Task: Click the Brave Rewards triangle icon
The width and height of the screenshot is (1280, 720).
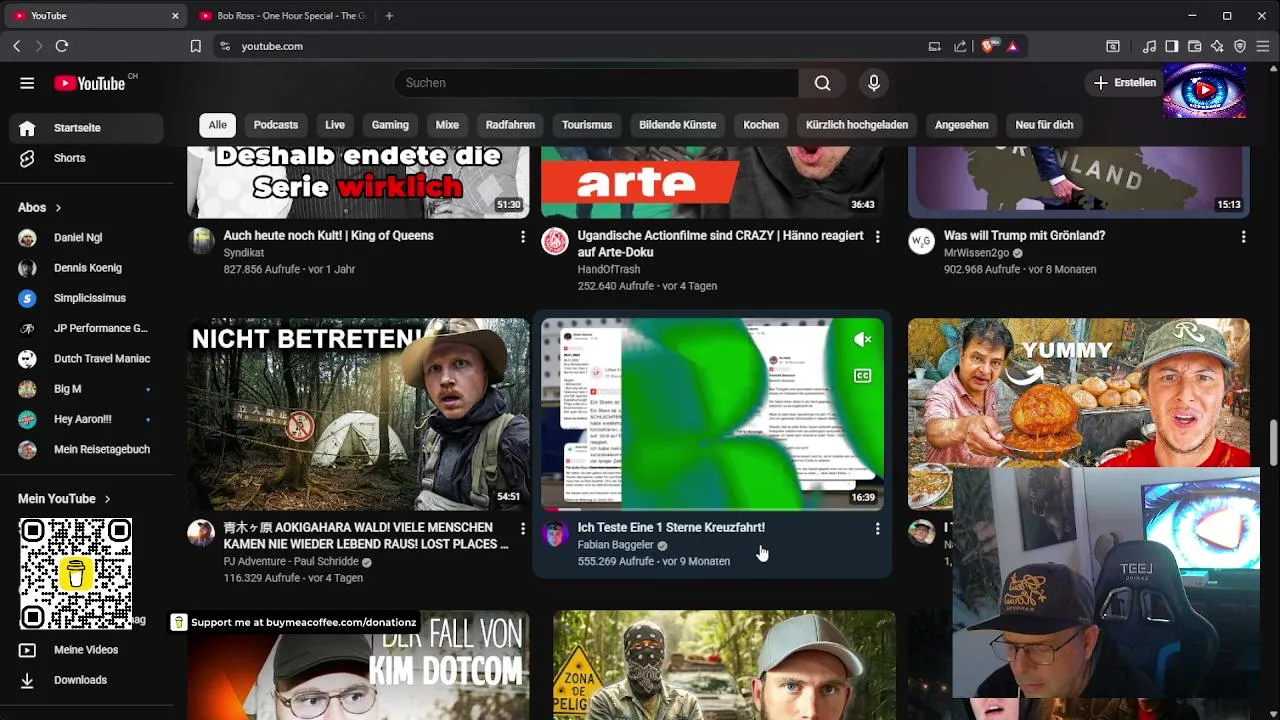Action: tap(1012, 46)
